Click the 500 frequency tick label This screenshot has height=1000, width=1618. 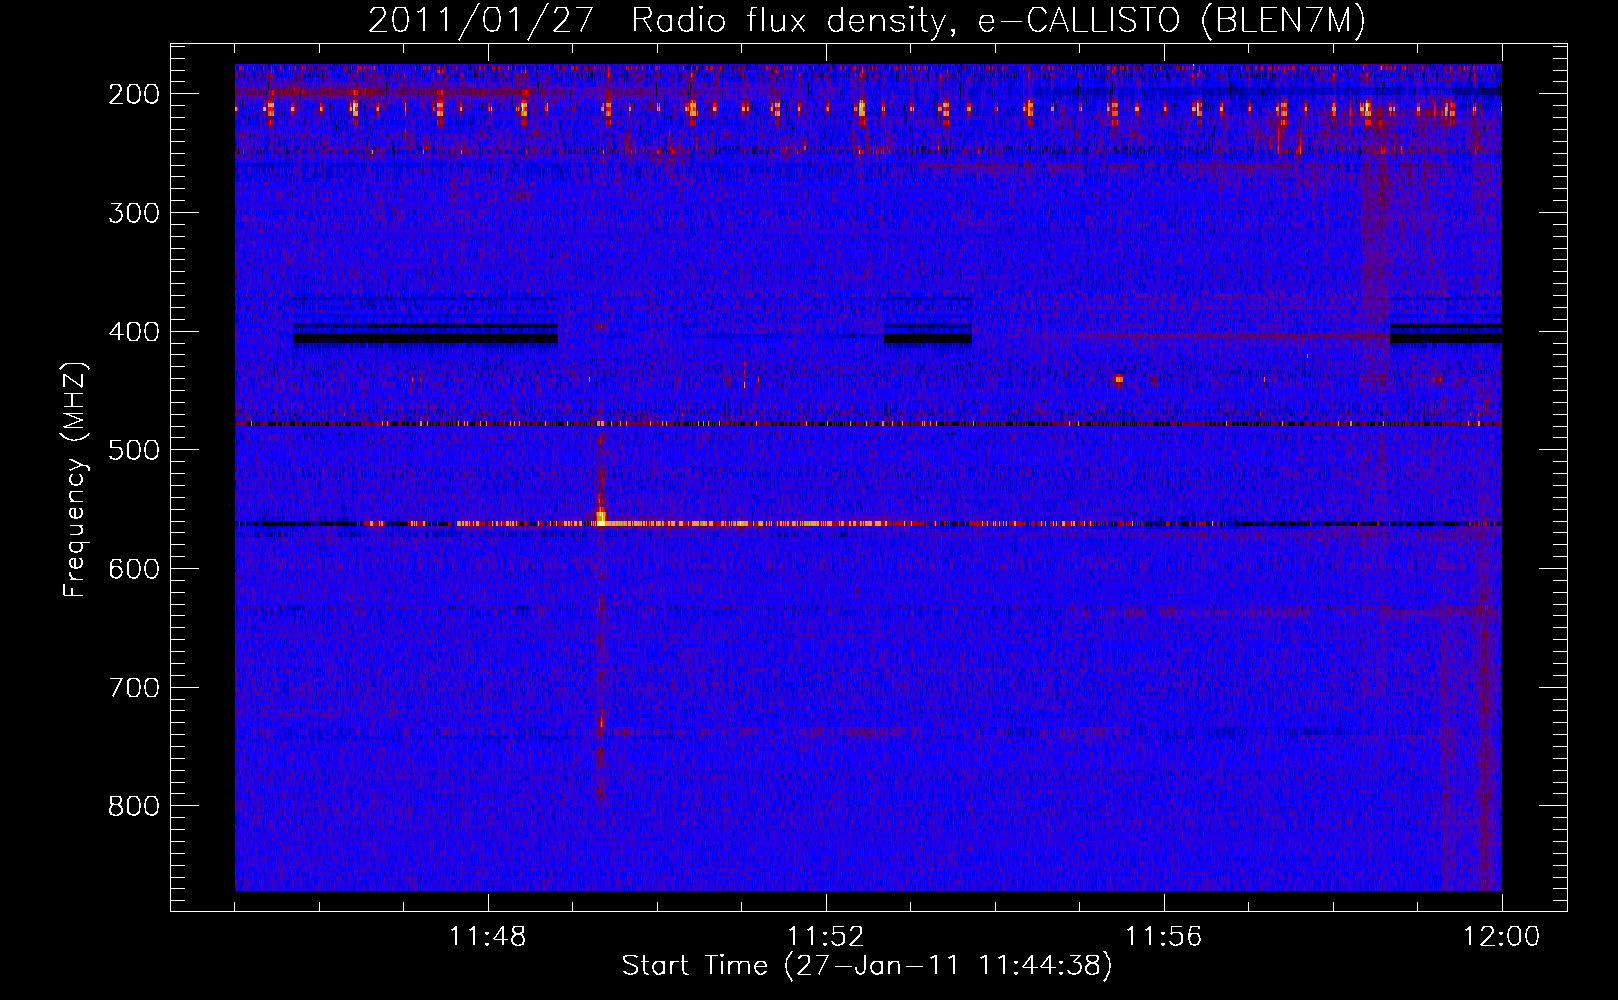tap(134, 450)
